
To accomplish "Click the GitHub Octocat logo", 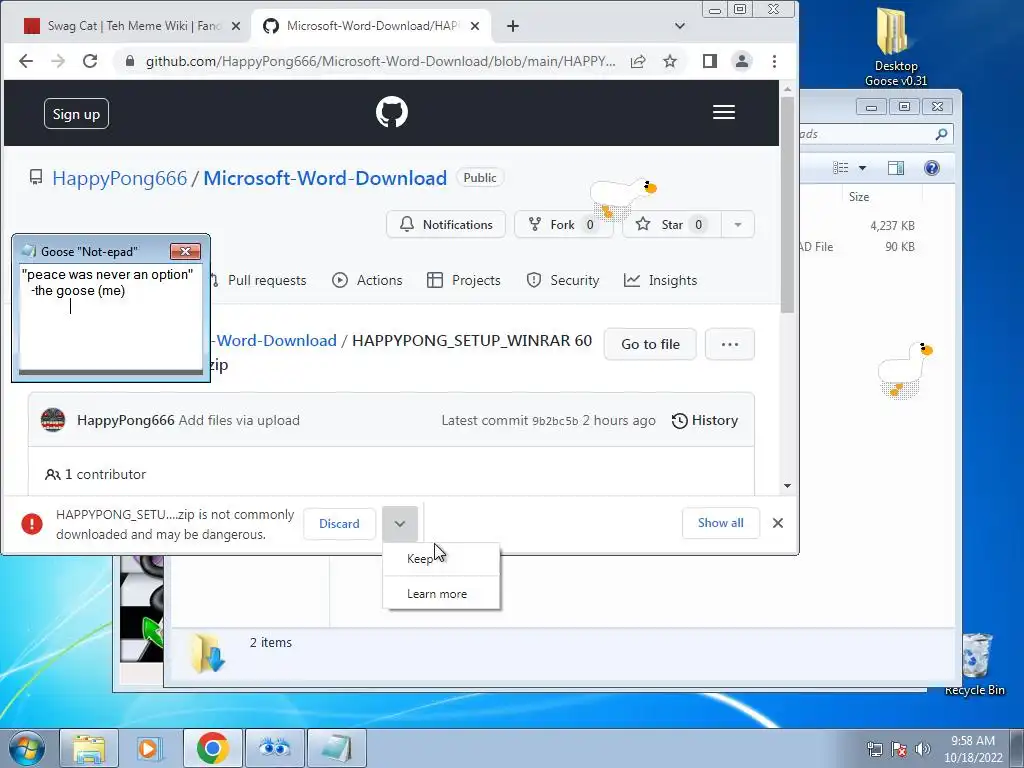I will (392, 112).
